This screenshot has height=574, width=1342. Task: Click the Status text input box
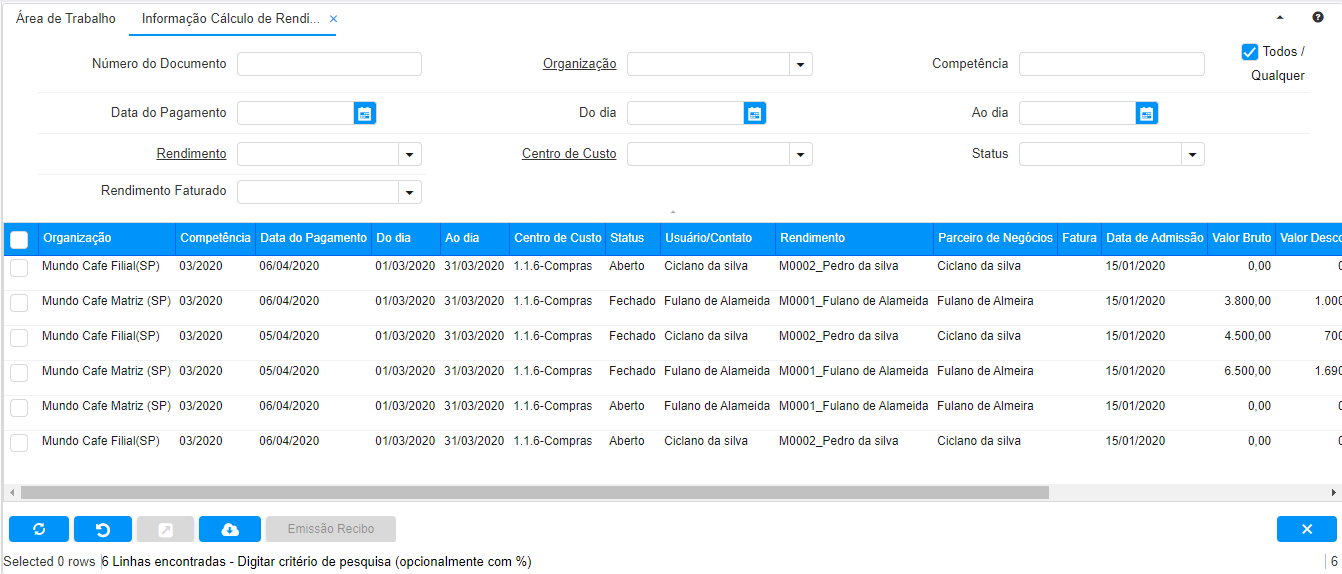1100,154
